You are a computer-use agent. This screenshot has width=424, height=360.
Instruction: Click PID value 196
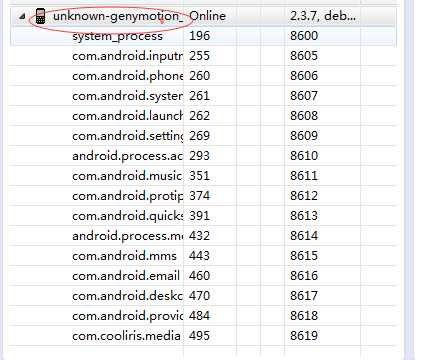pyautogui.click(x=199, y=36)
